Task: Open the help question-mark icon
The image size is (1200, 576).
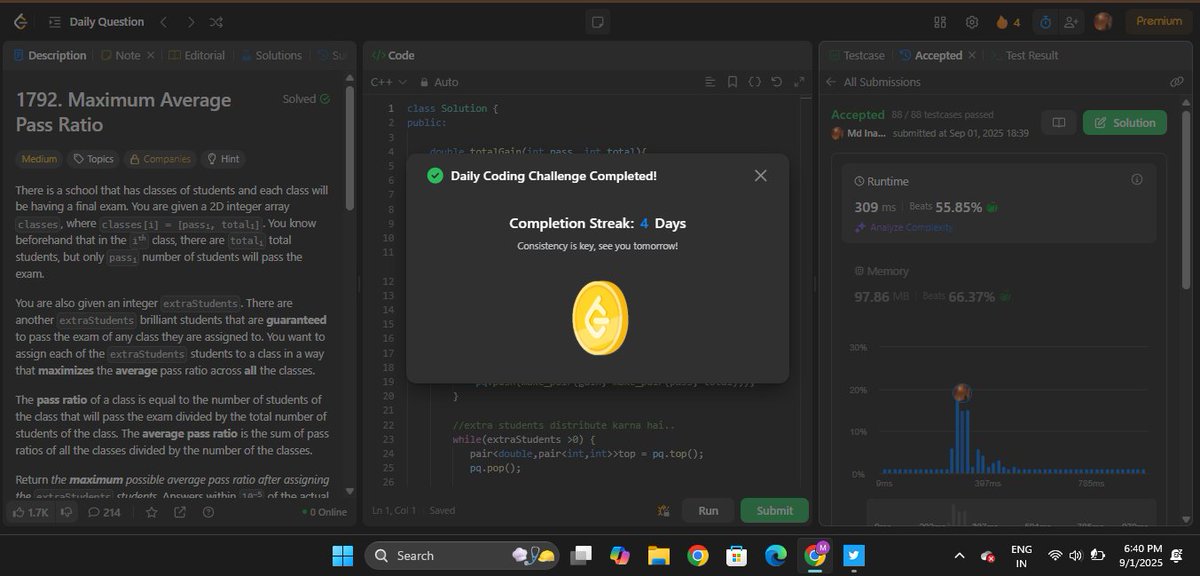Action: [x=207, y=512]
